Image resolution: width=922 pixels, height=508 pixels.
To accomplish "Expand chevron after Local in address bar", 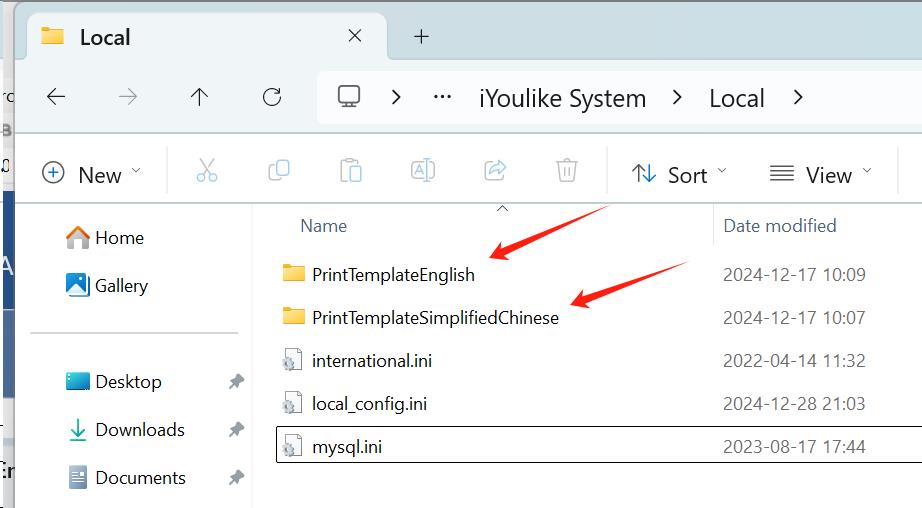I will [x=797, y=98].
